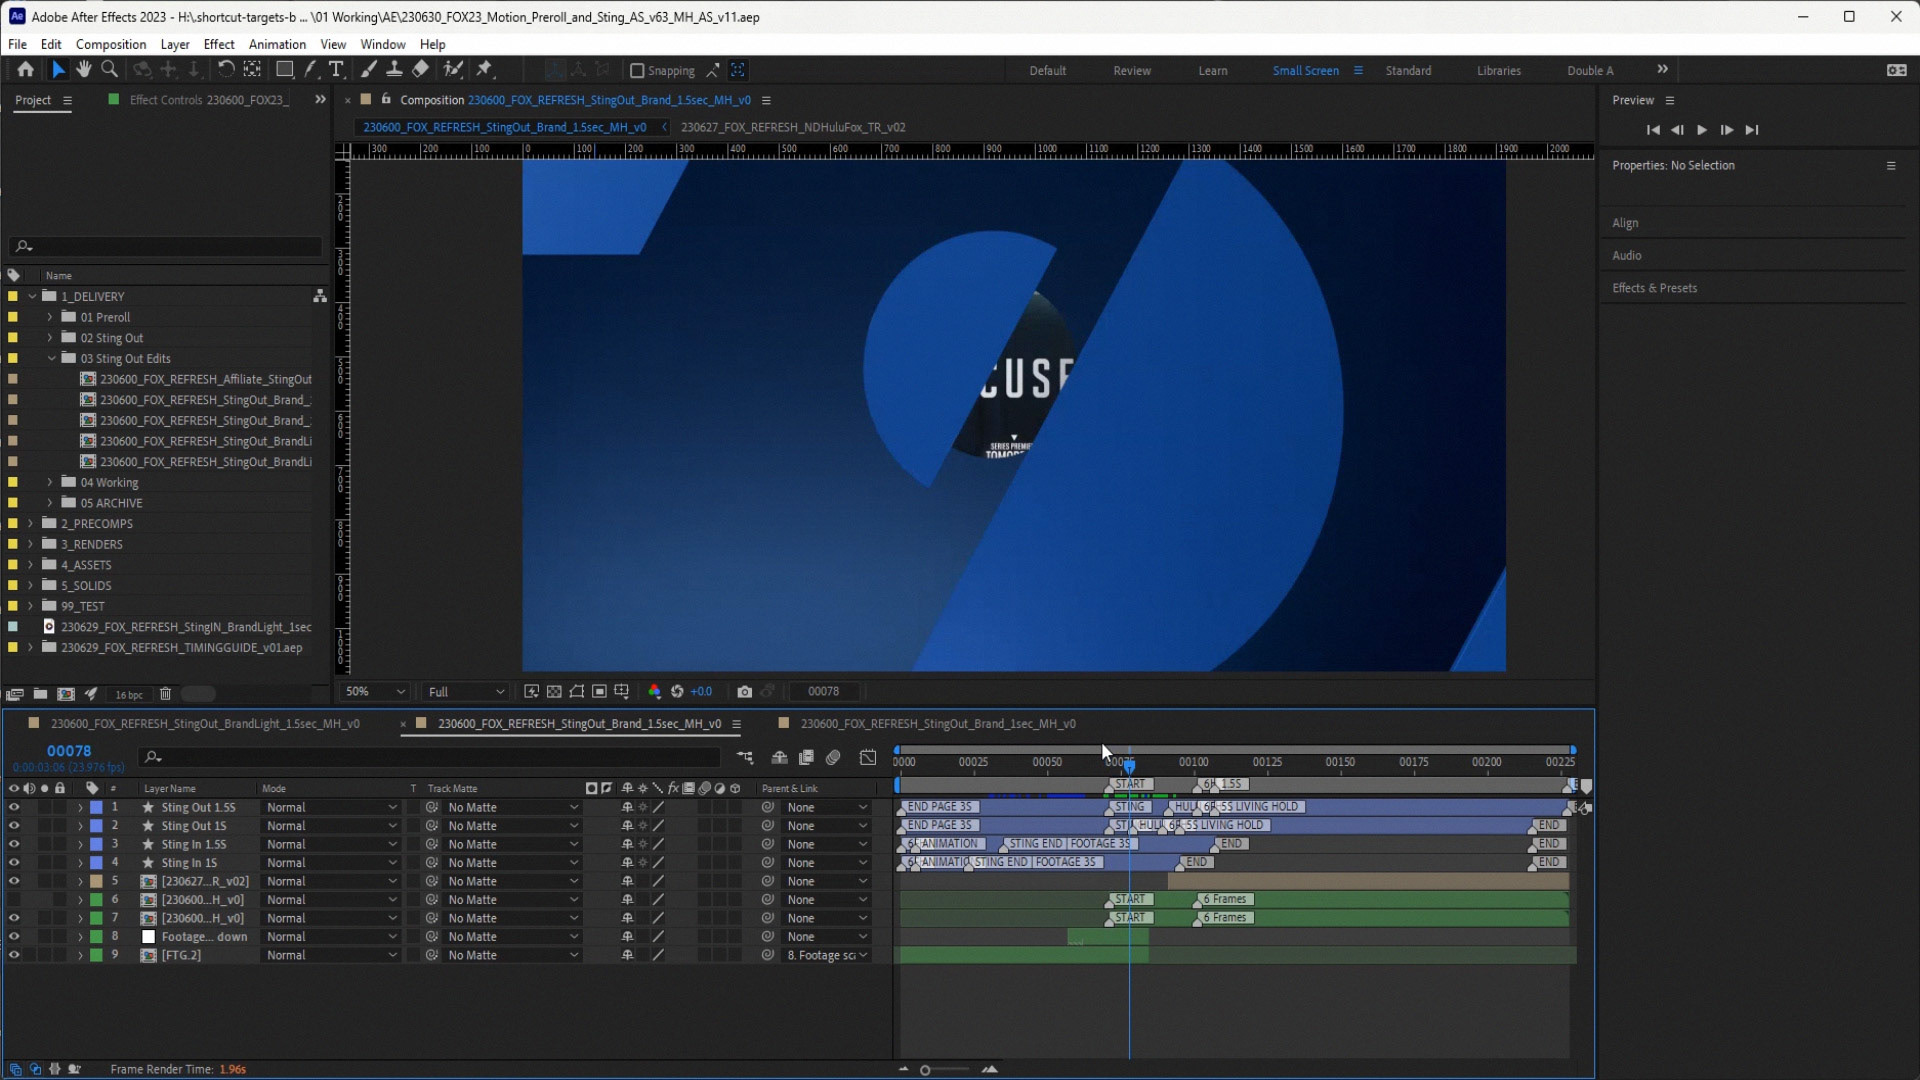Screen dimensions: 1920x1080
Task: Take a snapshot with camera icon
Action: 744,691
